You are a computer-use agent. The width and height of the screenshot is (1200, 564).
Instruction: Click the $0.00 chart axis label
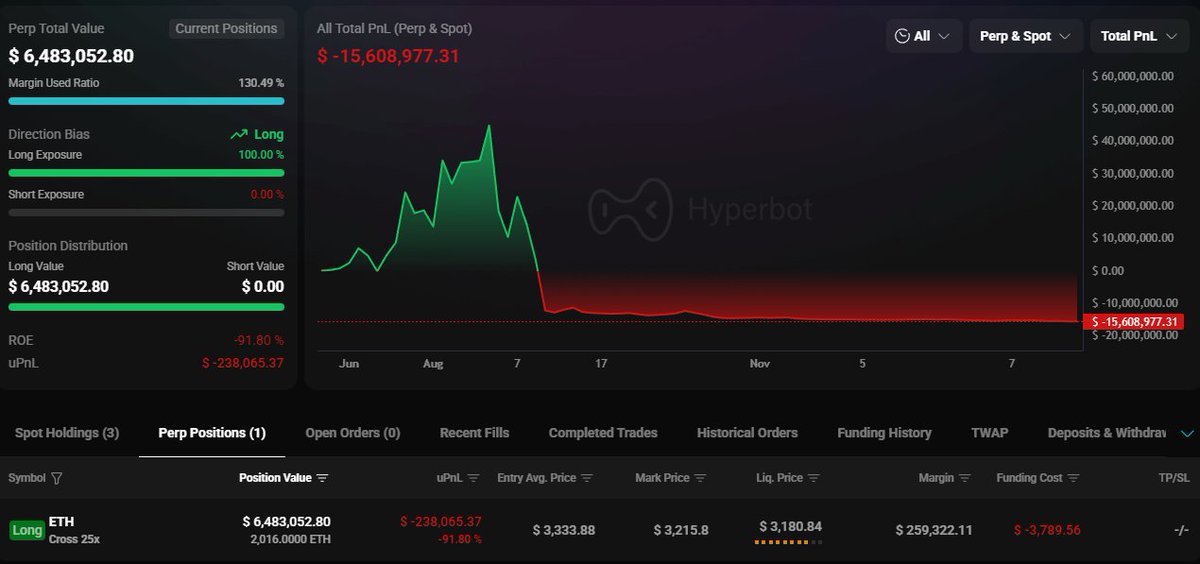[1108, 270]
